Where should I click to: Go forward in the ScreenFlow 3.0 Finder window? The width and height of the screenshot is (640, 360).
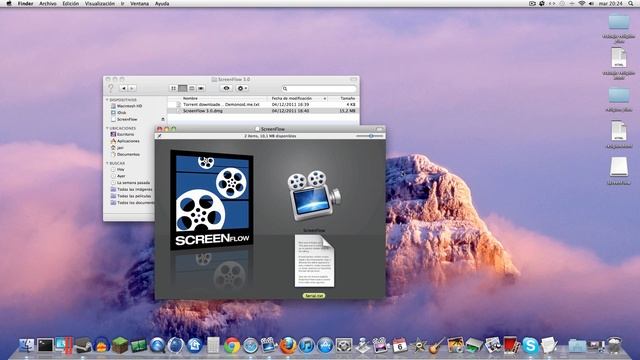(x=131, y=88)
